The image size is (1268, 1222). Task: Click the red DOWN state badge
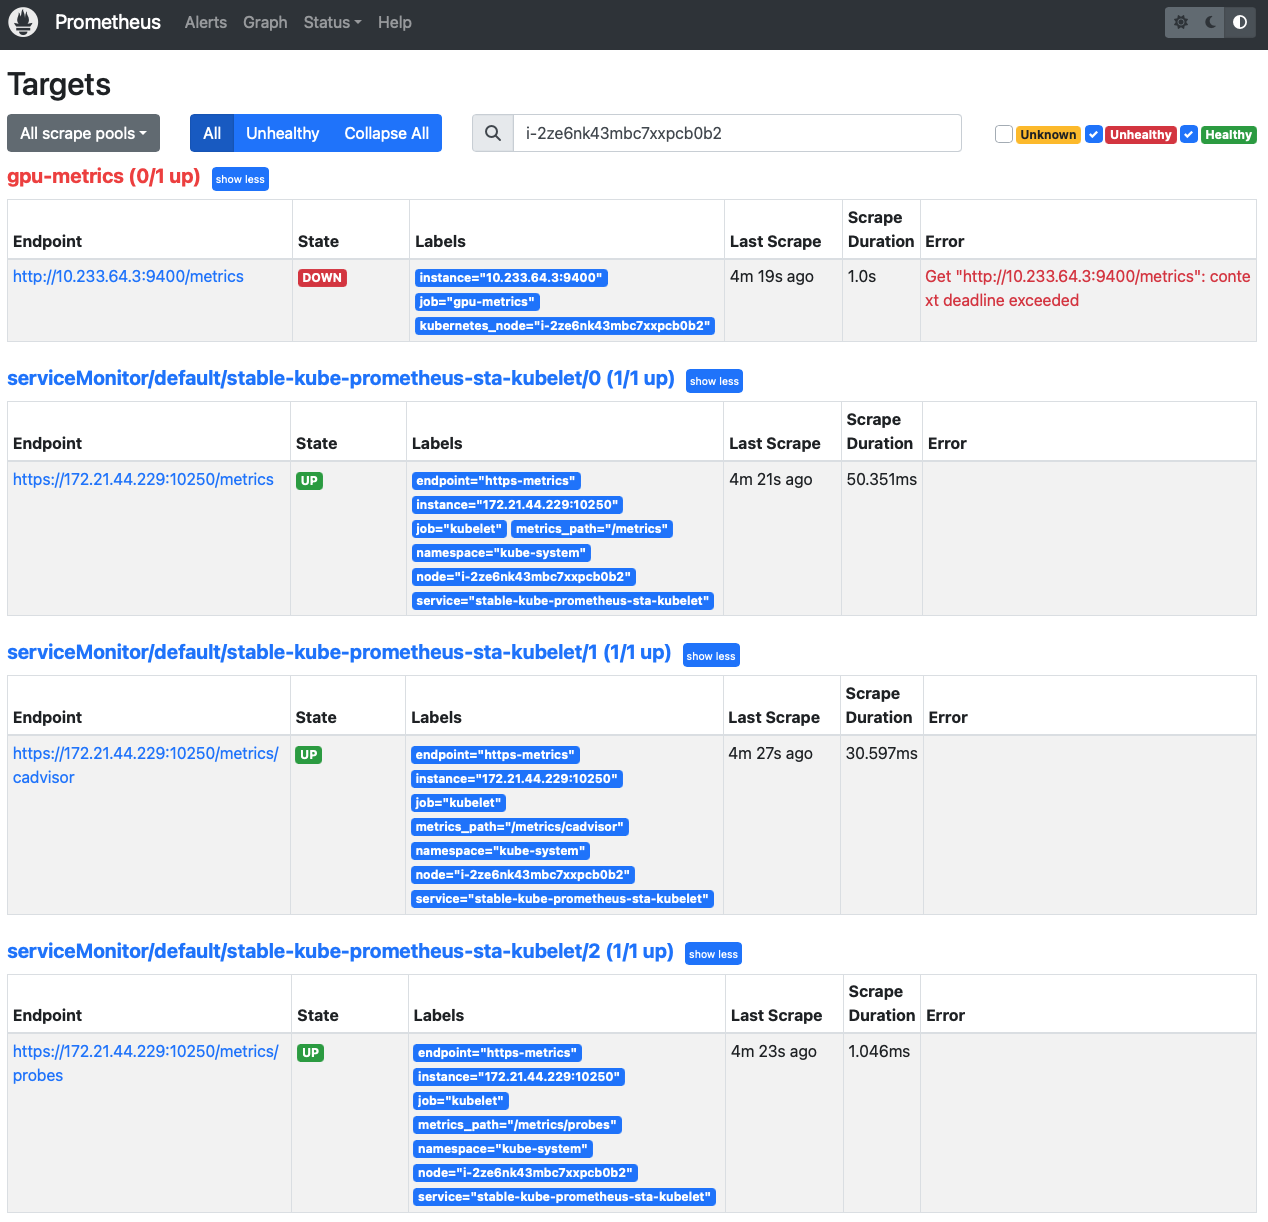(322, 278)
